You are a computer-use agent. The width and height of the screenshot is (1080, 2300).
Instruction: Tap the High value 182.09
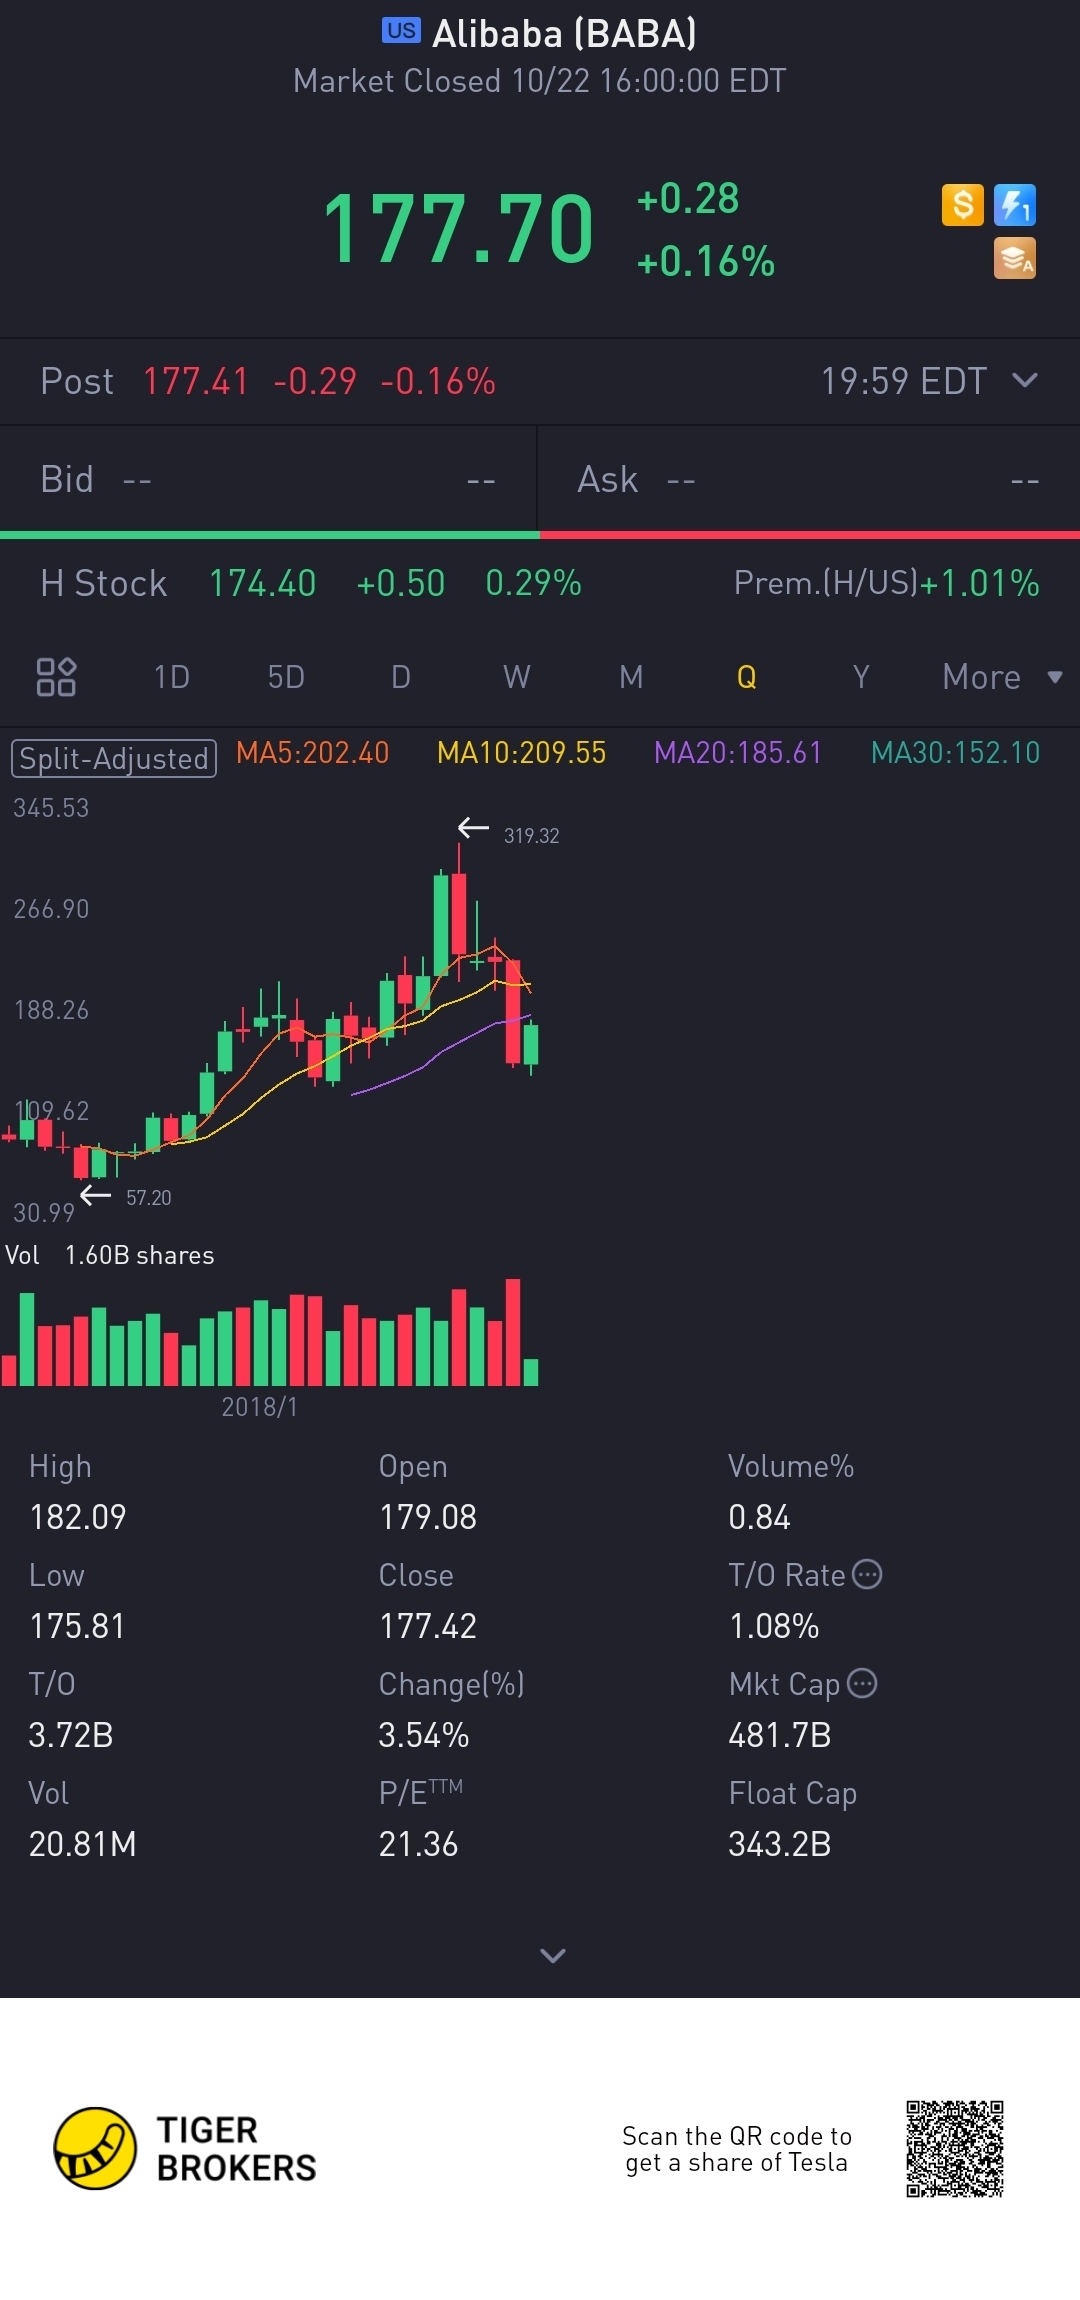point(78,1517)
